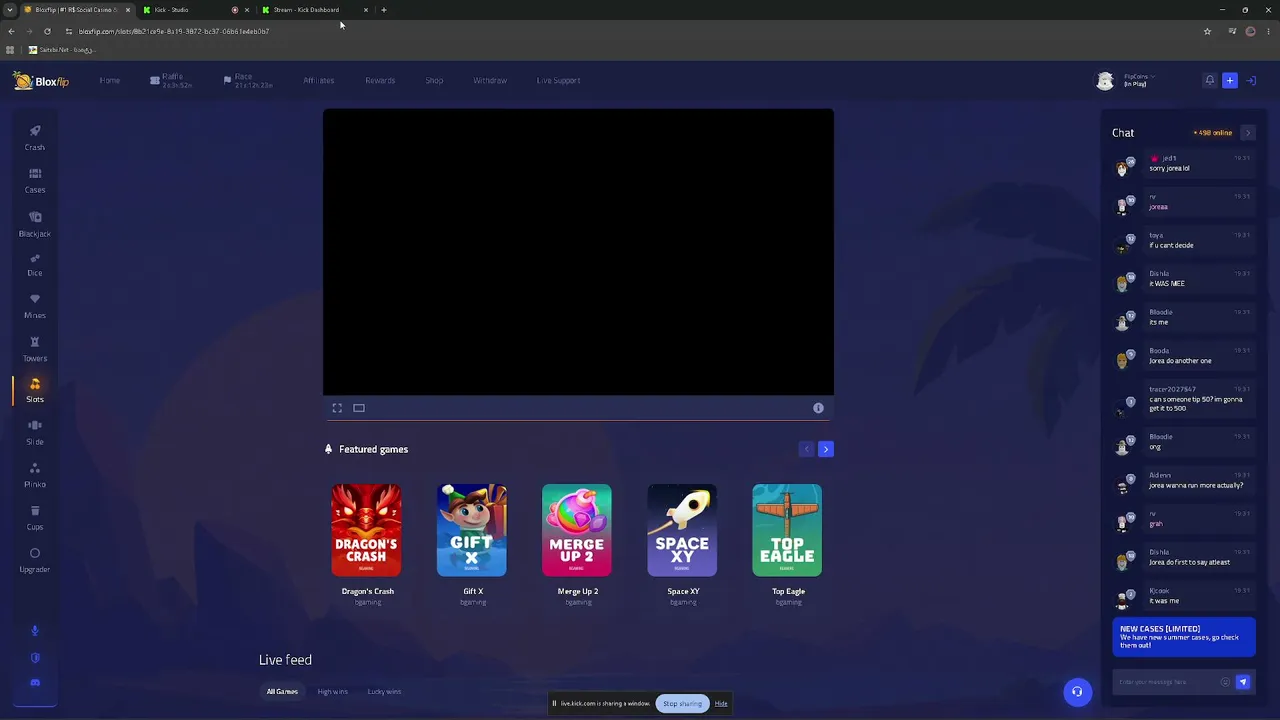1280x720 pixels.
Task: Open Blackjack from the left sidebar
Action: point(35,224)
